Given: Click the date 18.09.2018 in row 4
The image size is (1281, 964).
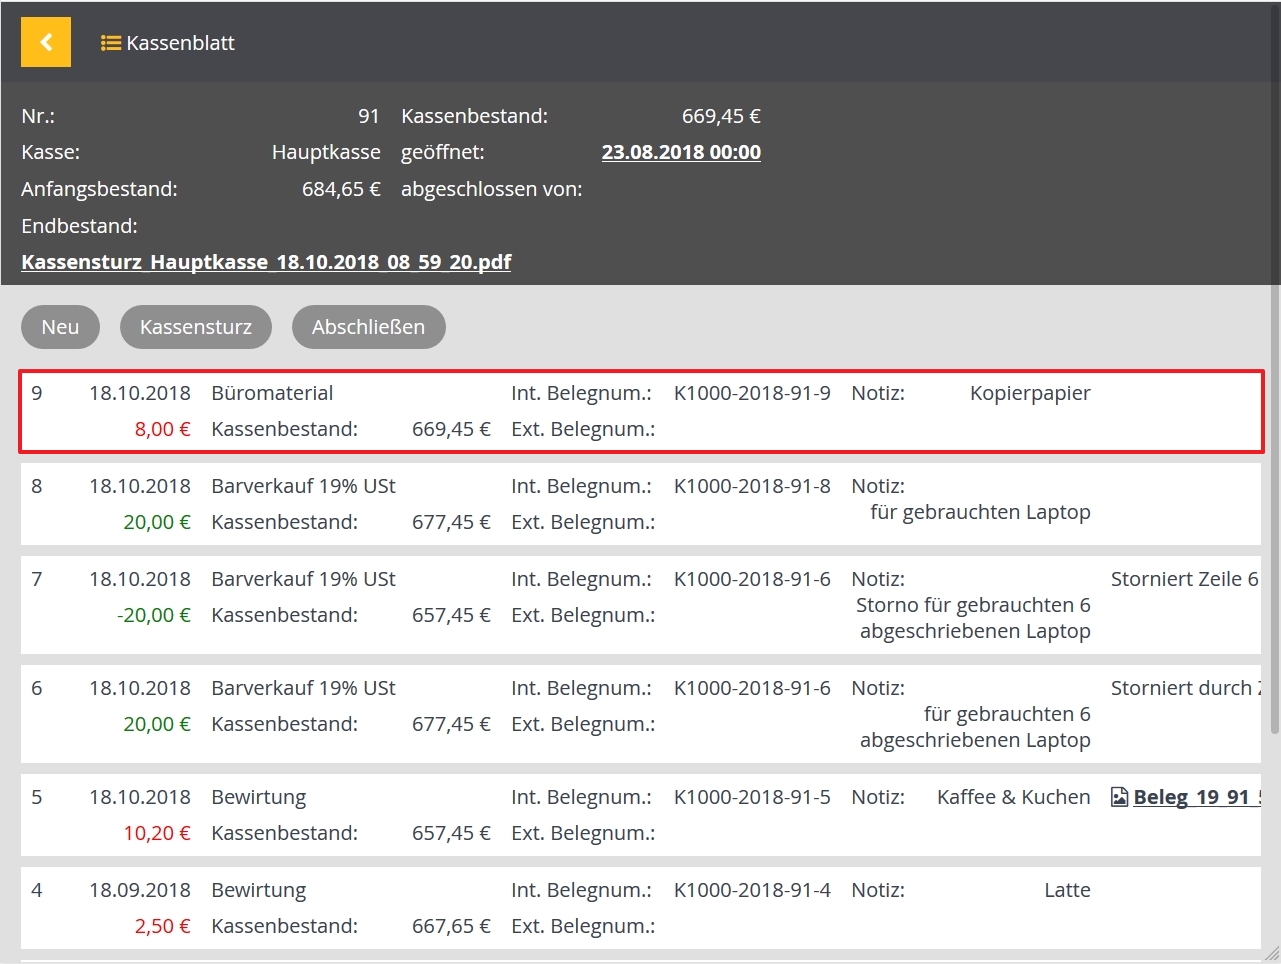Looking at the screenshot, I should [140, 890].
